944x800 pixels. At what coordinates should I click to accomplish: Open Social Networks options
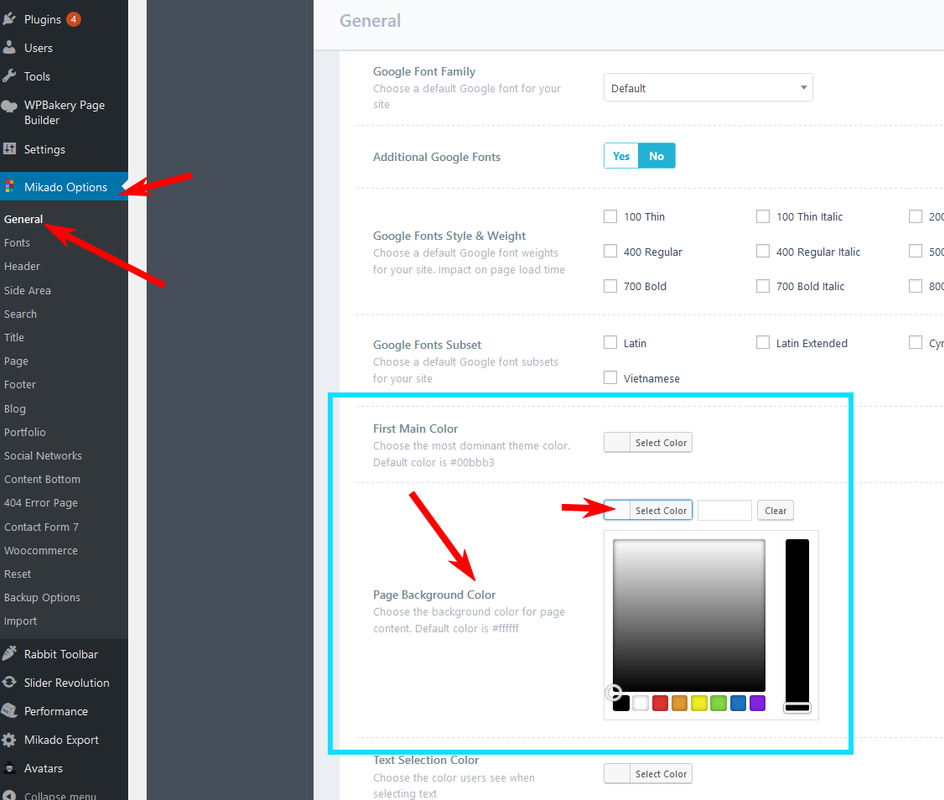click(43, 456)
